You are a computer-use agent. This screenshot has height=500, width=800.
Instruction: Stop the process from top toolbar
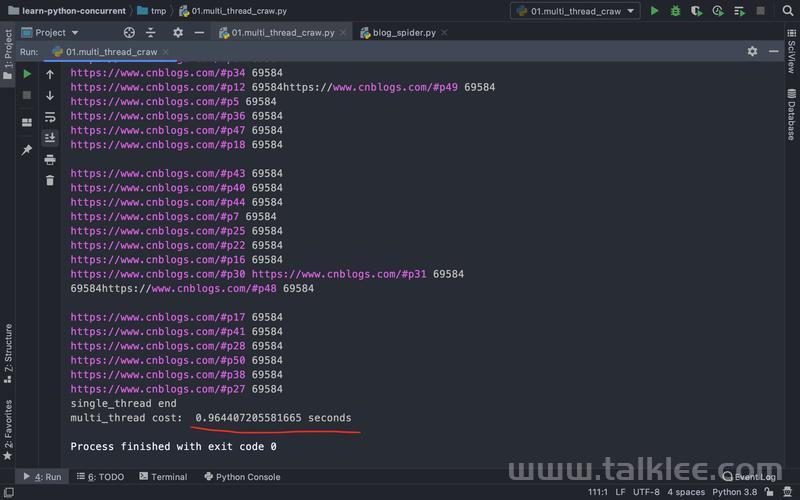760,11
